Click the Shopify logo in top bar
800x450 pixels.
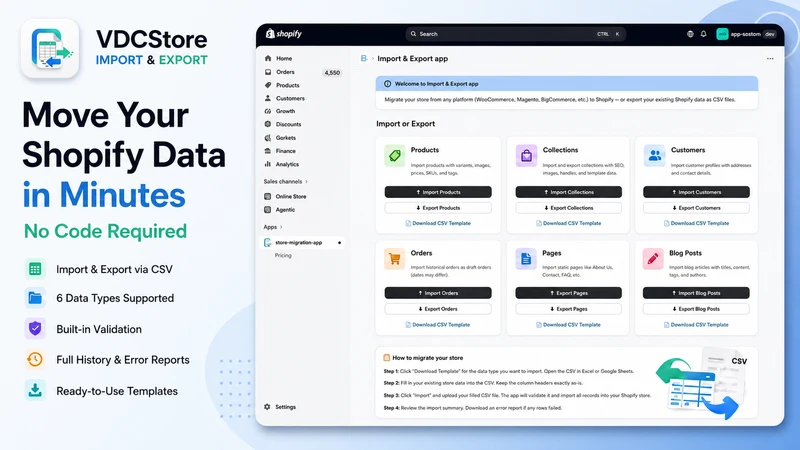click(x=284, y=34)
